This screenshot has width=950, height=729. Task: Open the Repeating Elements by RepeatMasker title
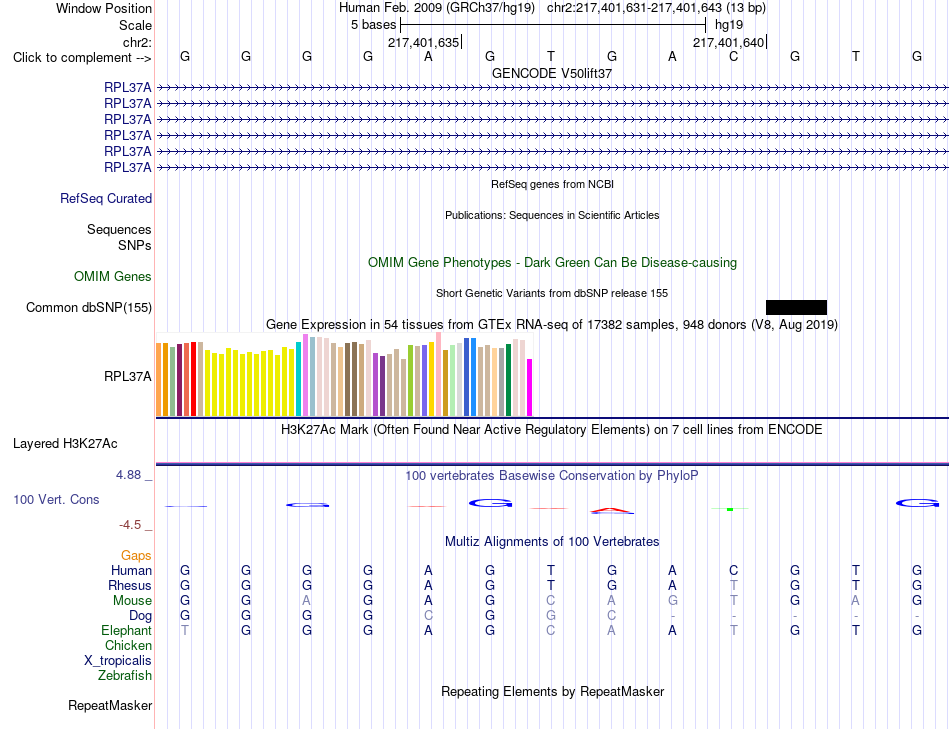pyautogui.click(x=553, y=692)
